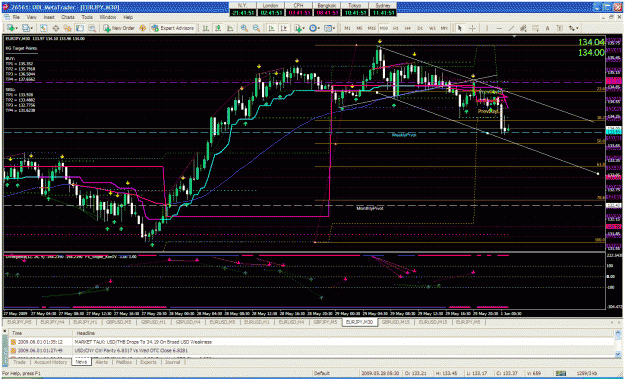Select the vertical line tool

tap(487, 28)
